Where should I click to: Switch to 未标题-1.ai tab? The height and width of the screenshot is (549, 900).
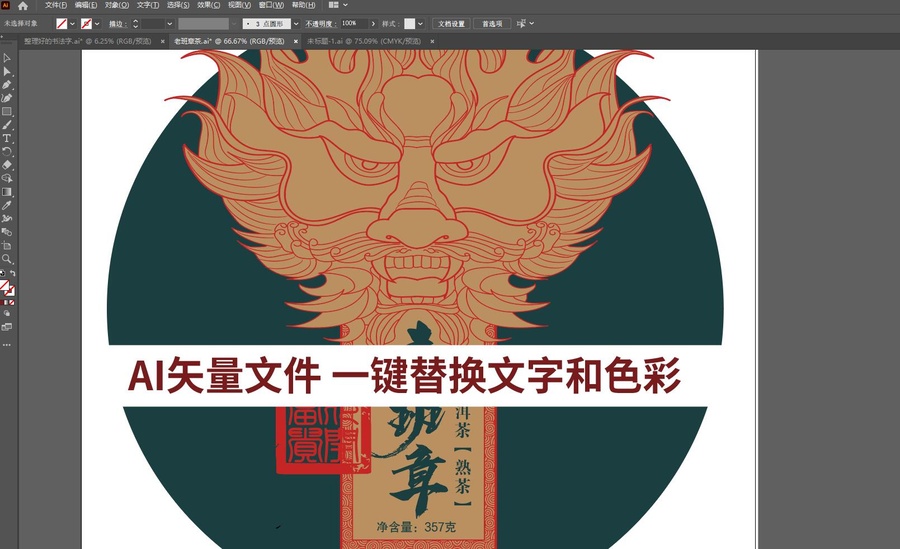tap(364, 41)
